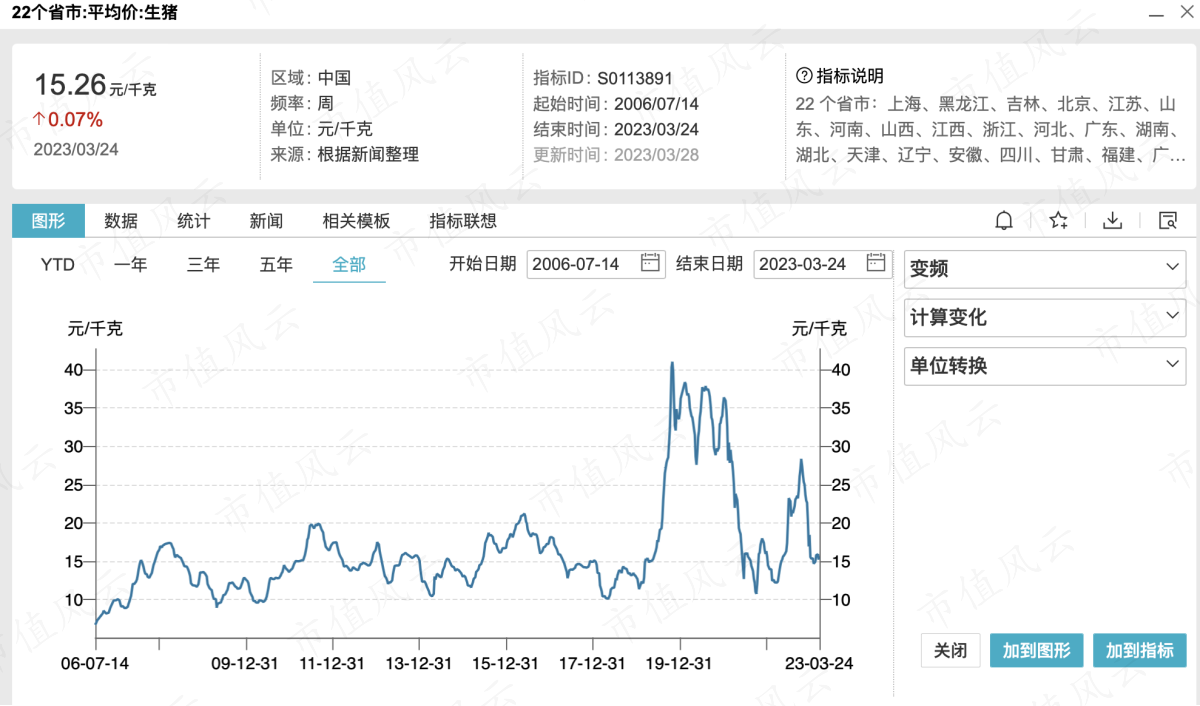Click the 06-07-14 x-axis label

click(x=95, y=663)
